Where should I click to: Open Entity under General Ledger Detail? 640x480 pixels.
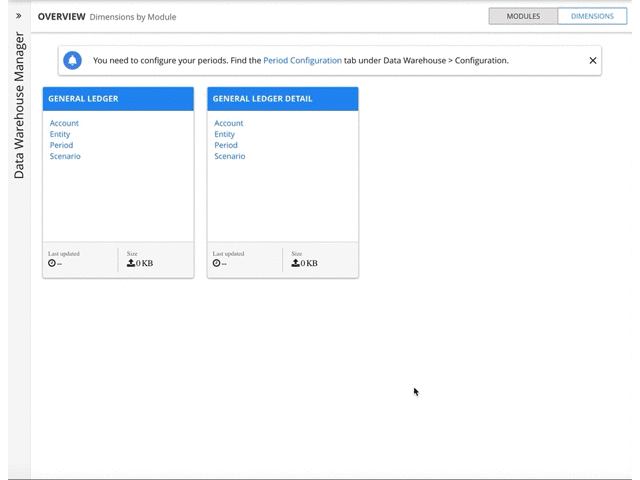coord(224,134)
